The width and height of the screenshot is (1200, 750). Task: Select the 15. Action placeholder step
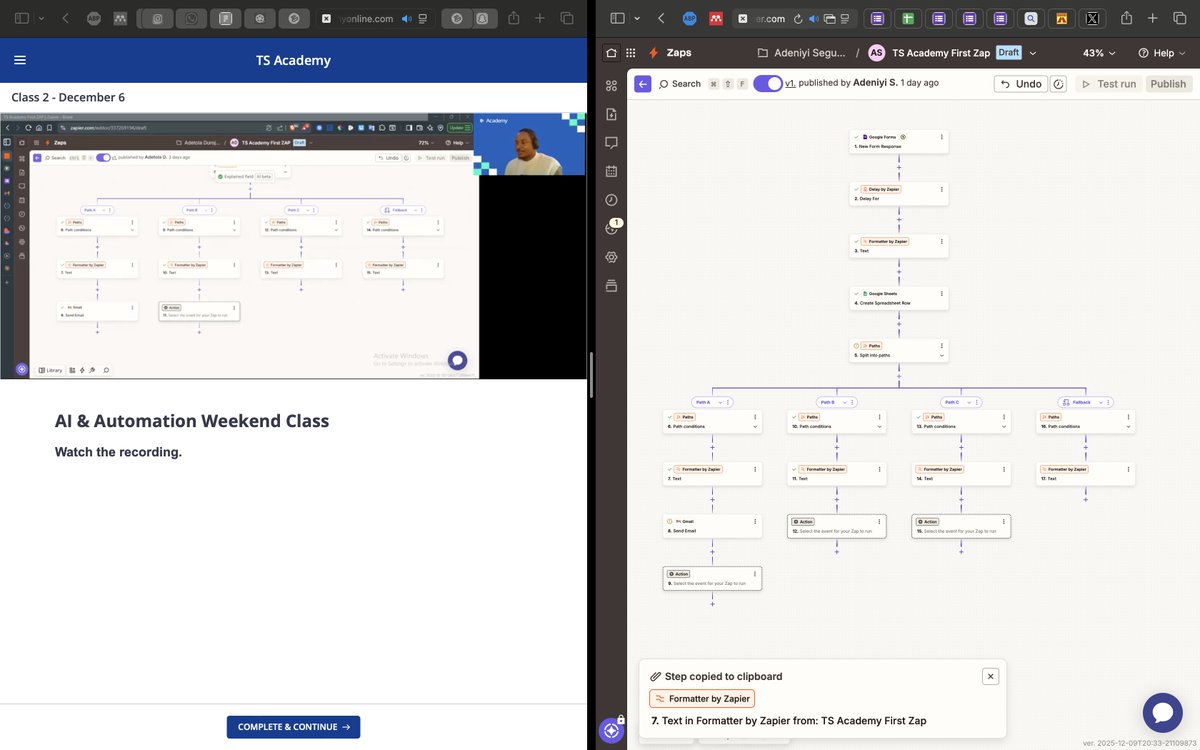(961, 526)
